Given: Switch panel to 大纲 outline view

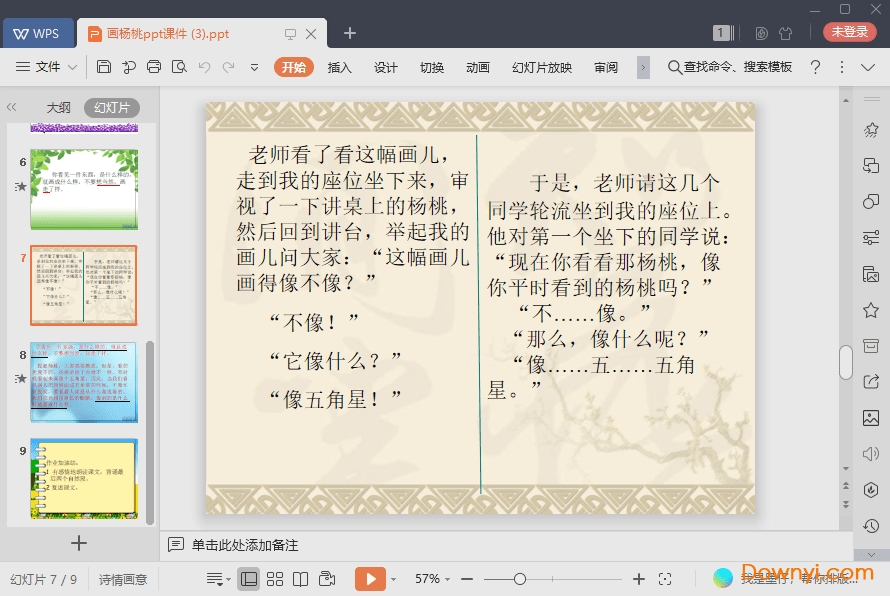Looking at the screenshot, I should pyautogui.click(x=58, y=108).
